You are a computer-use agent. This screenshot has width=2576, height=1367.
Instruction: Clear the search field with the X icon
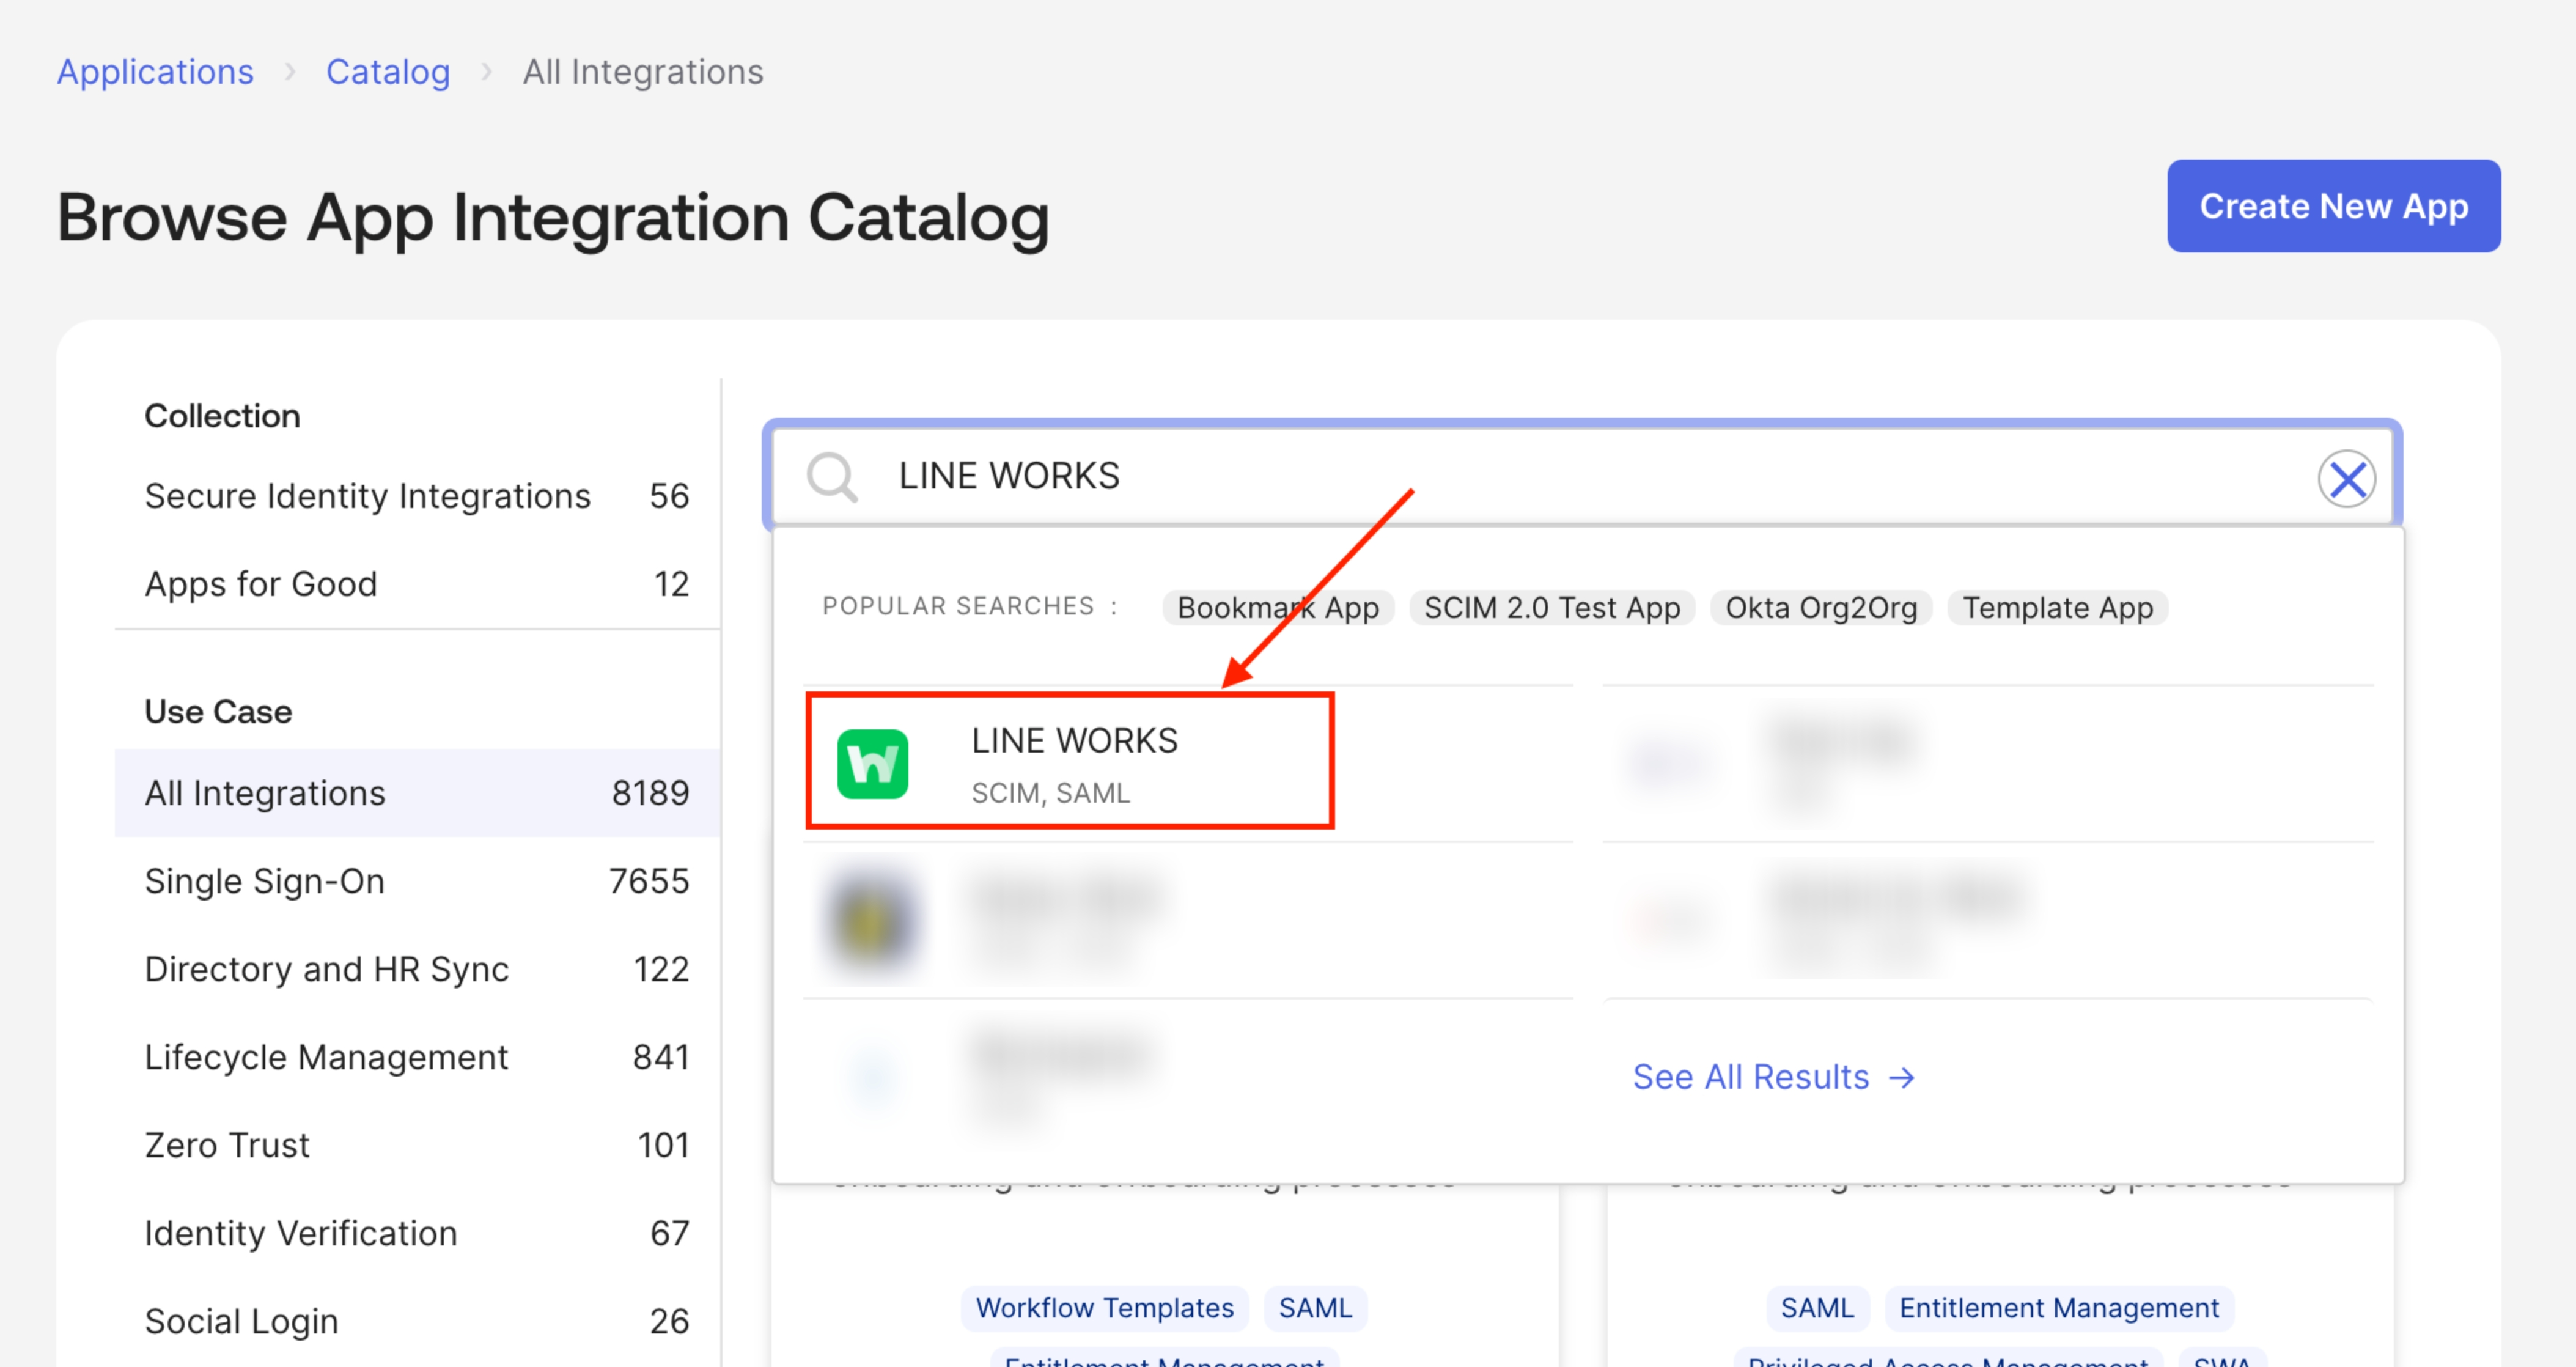click(2346, 479)
